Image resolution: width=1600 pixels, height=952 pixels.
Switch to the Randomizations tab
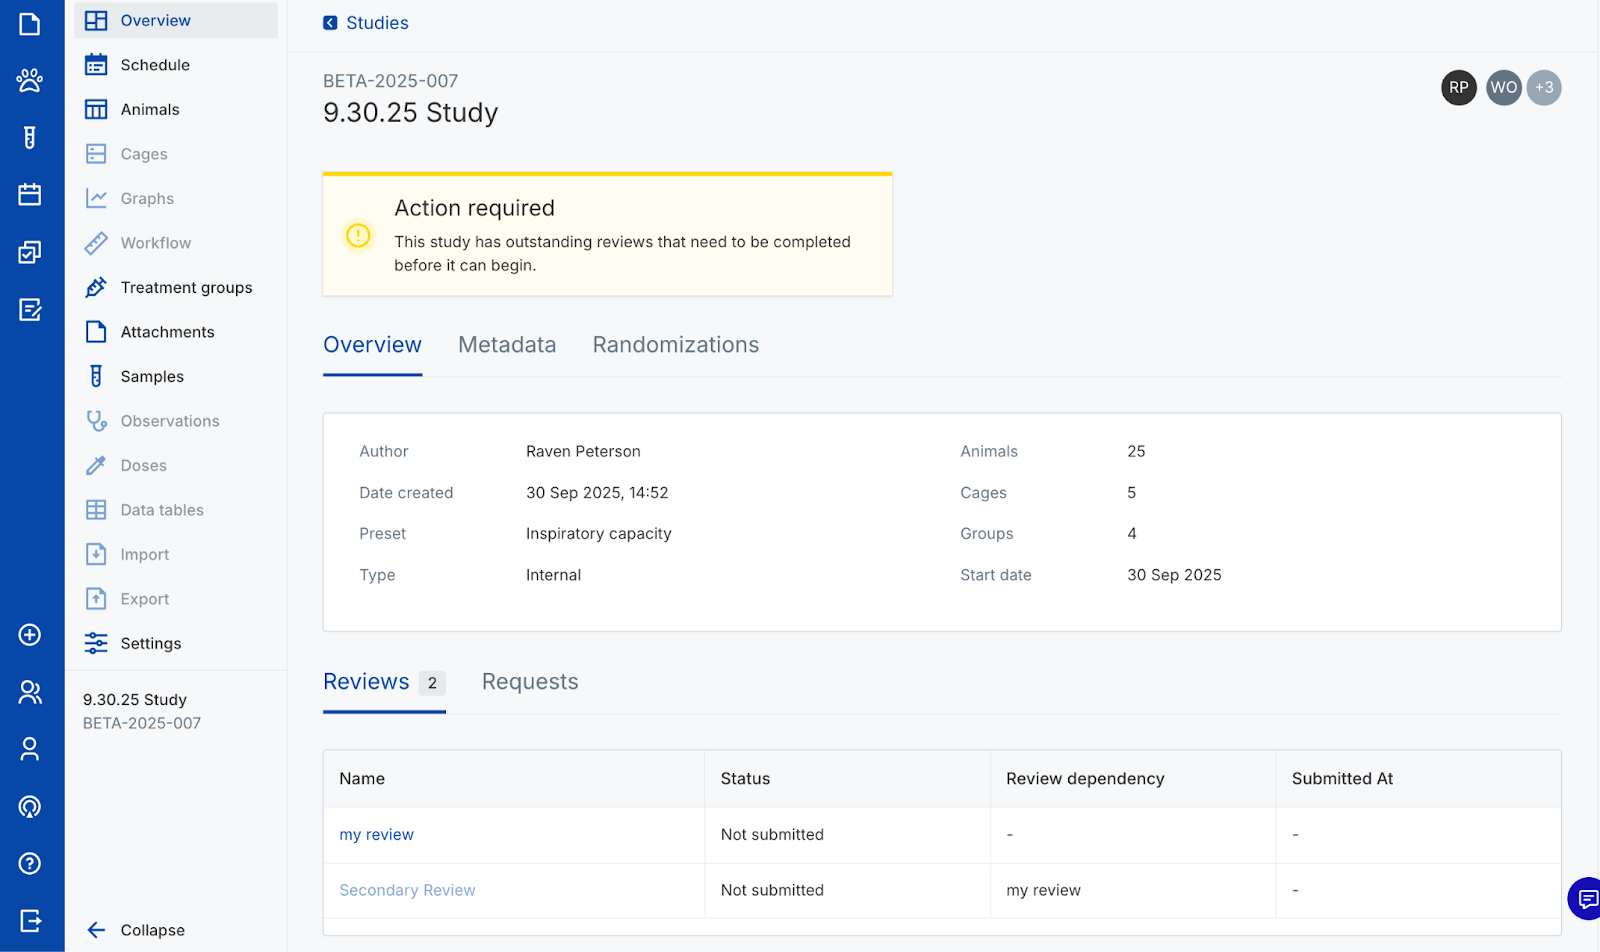[x=675, y=345]
